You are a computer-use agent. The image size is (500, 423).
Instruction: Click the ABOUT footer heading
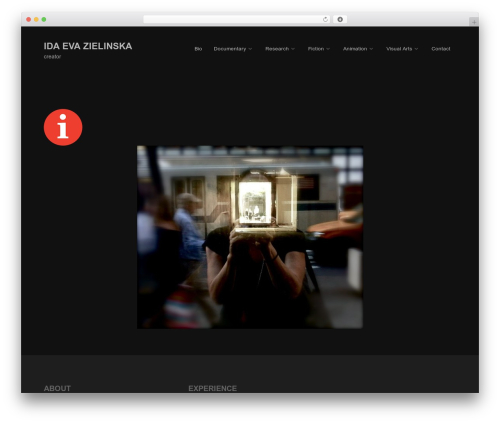coord(57,388)
